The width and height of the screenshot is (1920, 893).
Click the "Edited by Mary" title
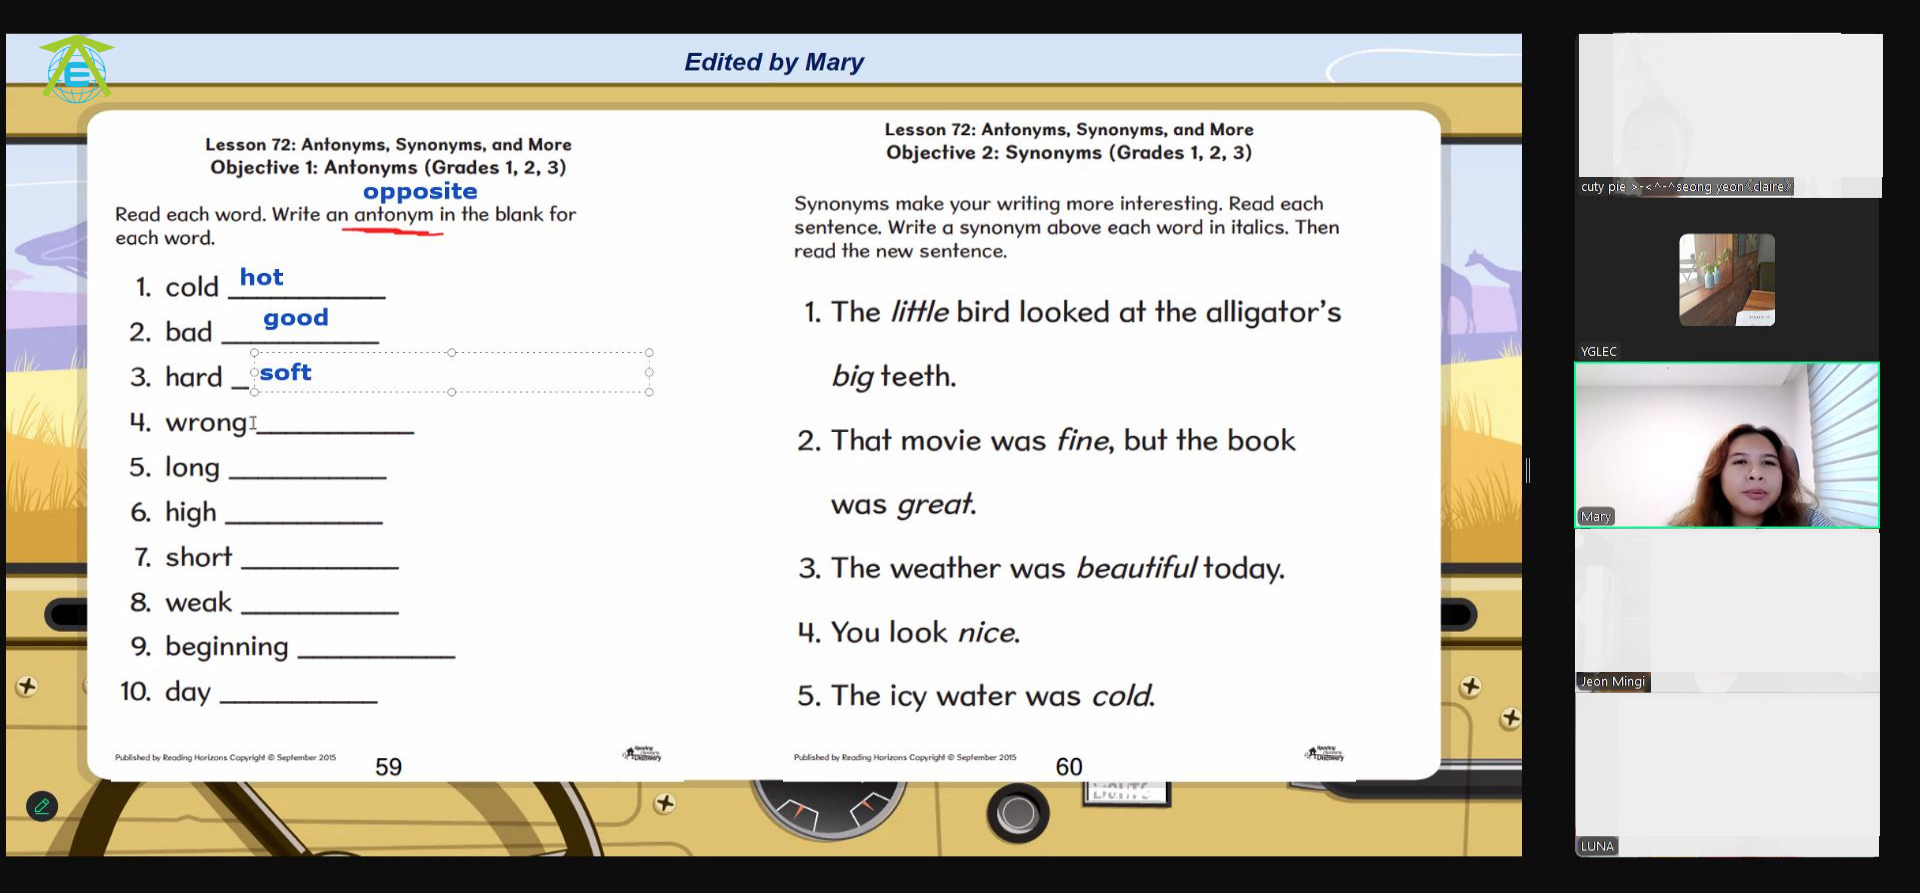774,62
